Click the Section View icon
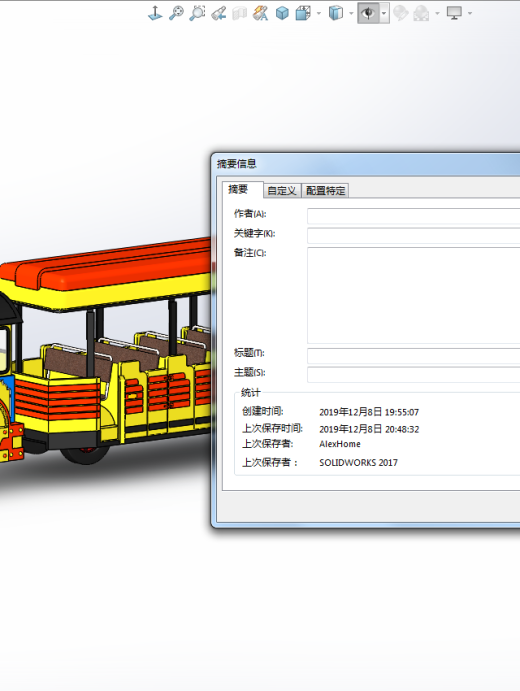The image size is (520, 691). coord(240,13)
